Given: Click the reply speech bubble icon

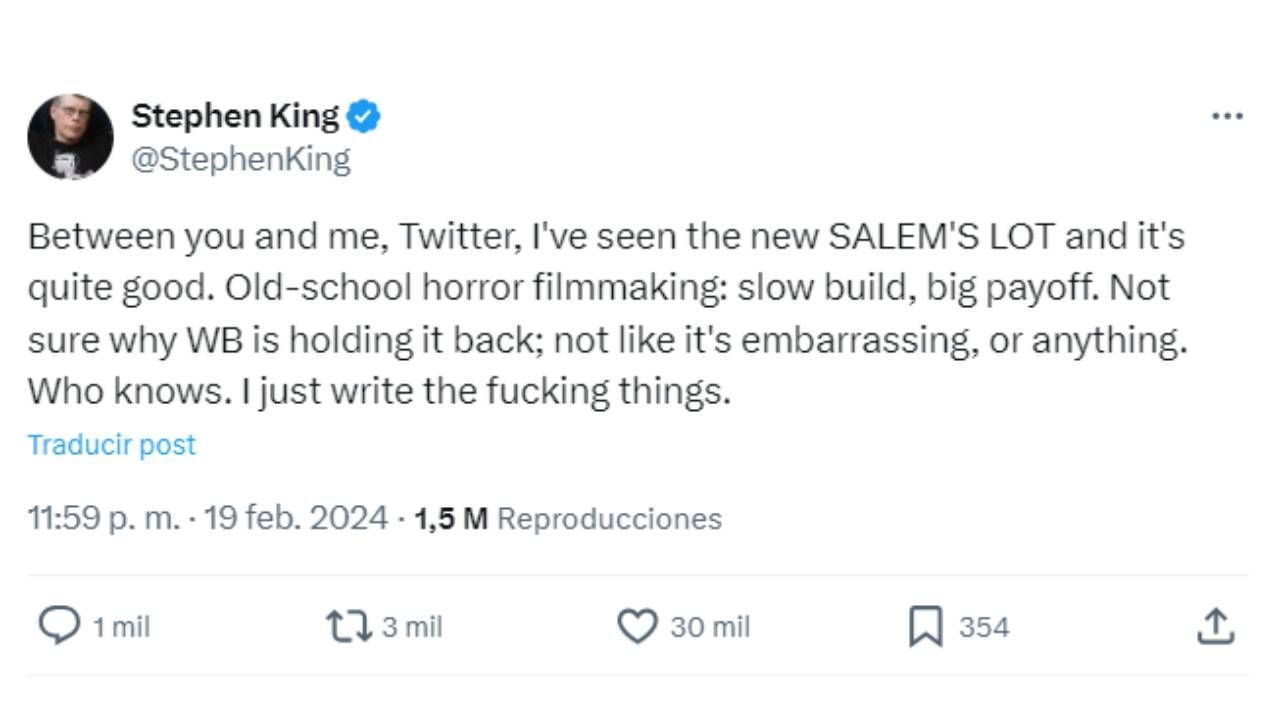Looking at the screenshot, I should (59, 626).
